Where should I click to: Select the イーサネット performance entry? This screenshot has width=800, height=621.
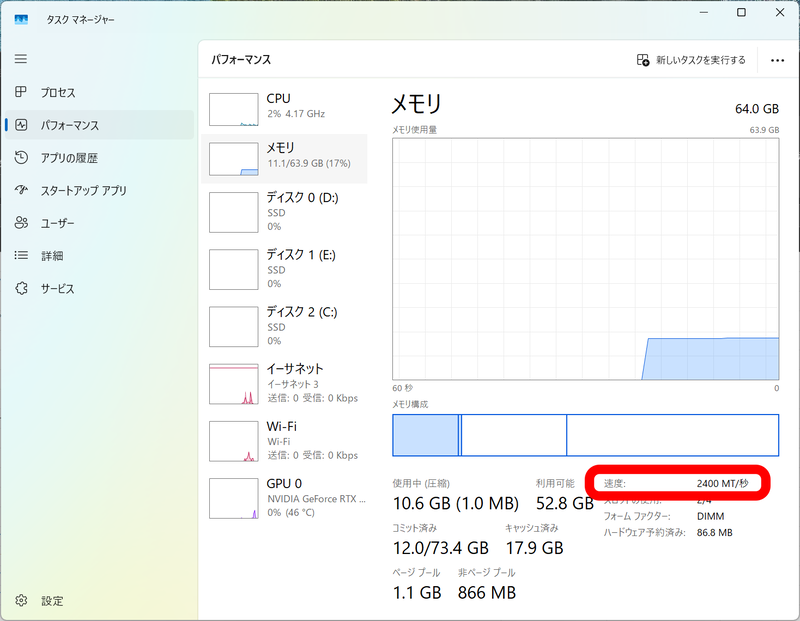point(284,383)
